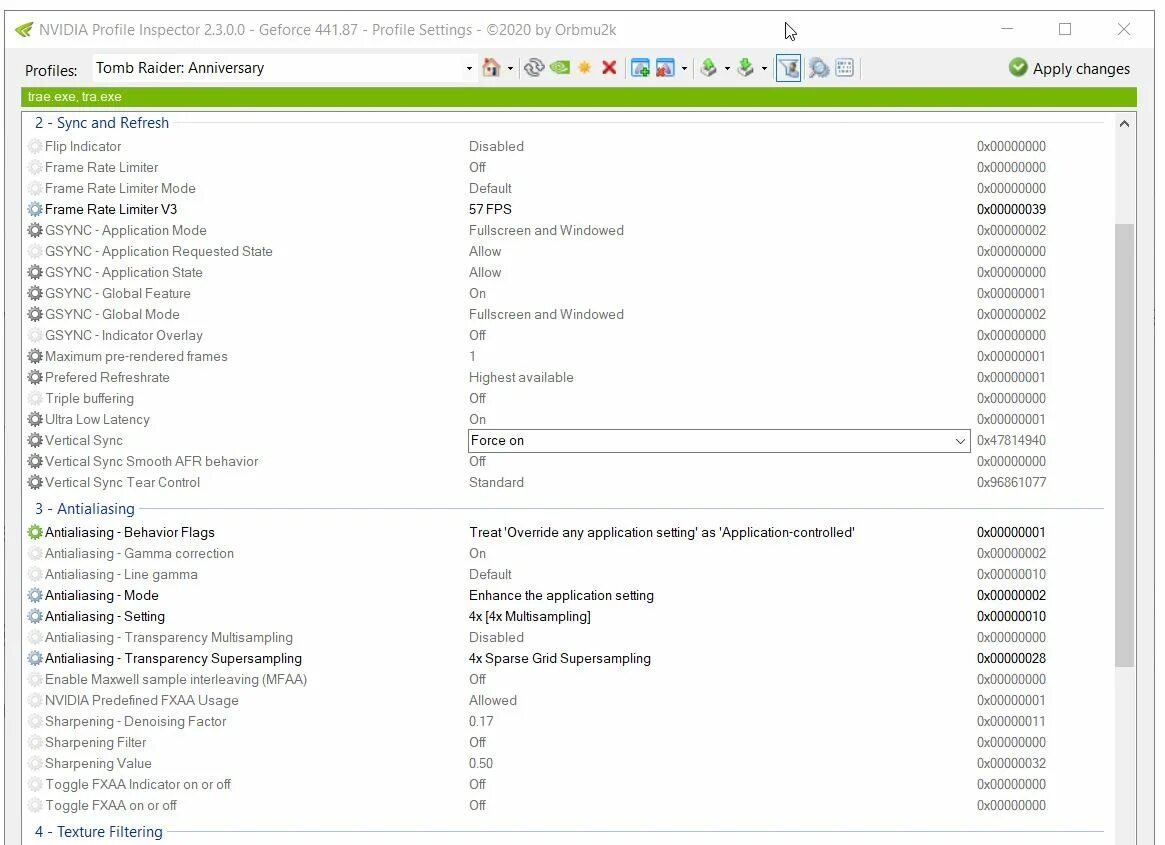
Task: Open scan for modified profiles magnifier icon
Action: pyautogui.click(x=818, y=68)
